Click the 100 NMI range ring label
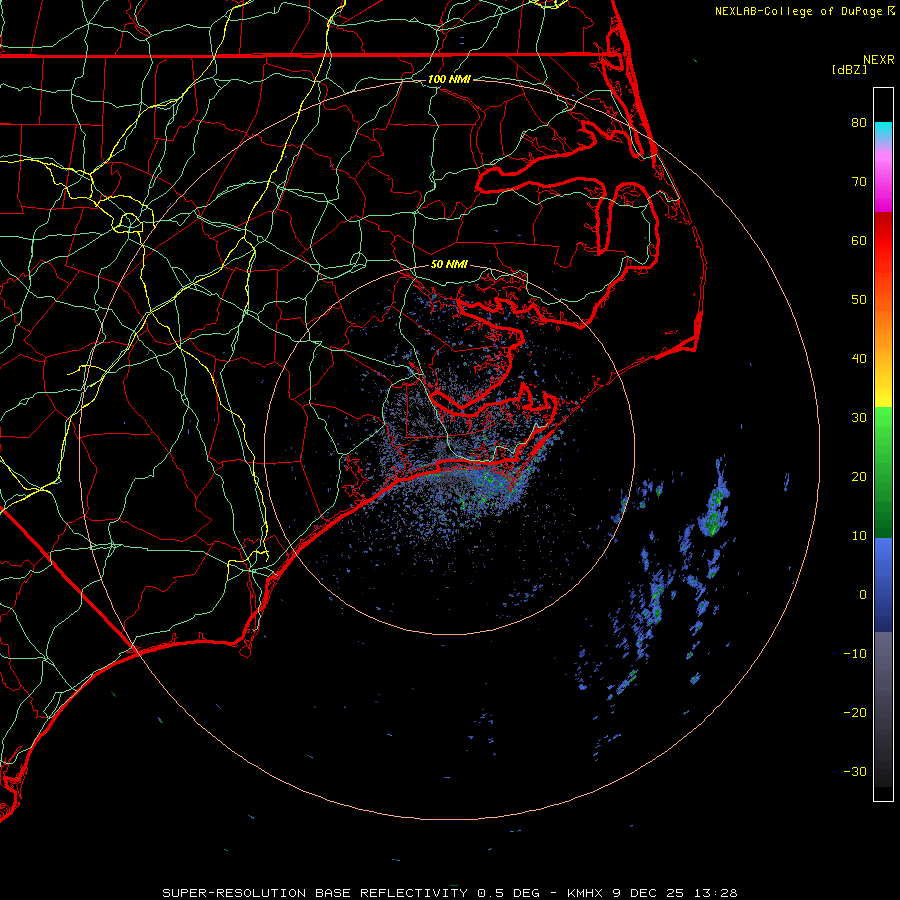The height and width of the screenshot is (900, 900). click(x=449, y=79)
